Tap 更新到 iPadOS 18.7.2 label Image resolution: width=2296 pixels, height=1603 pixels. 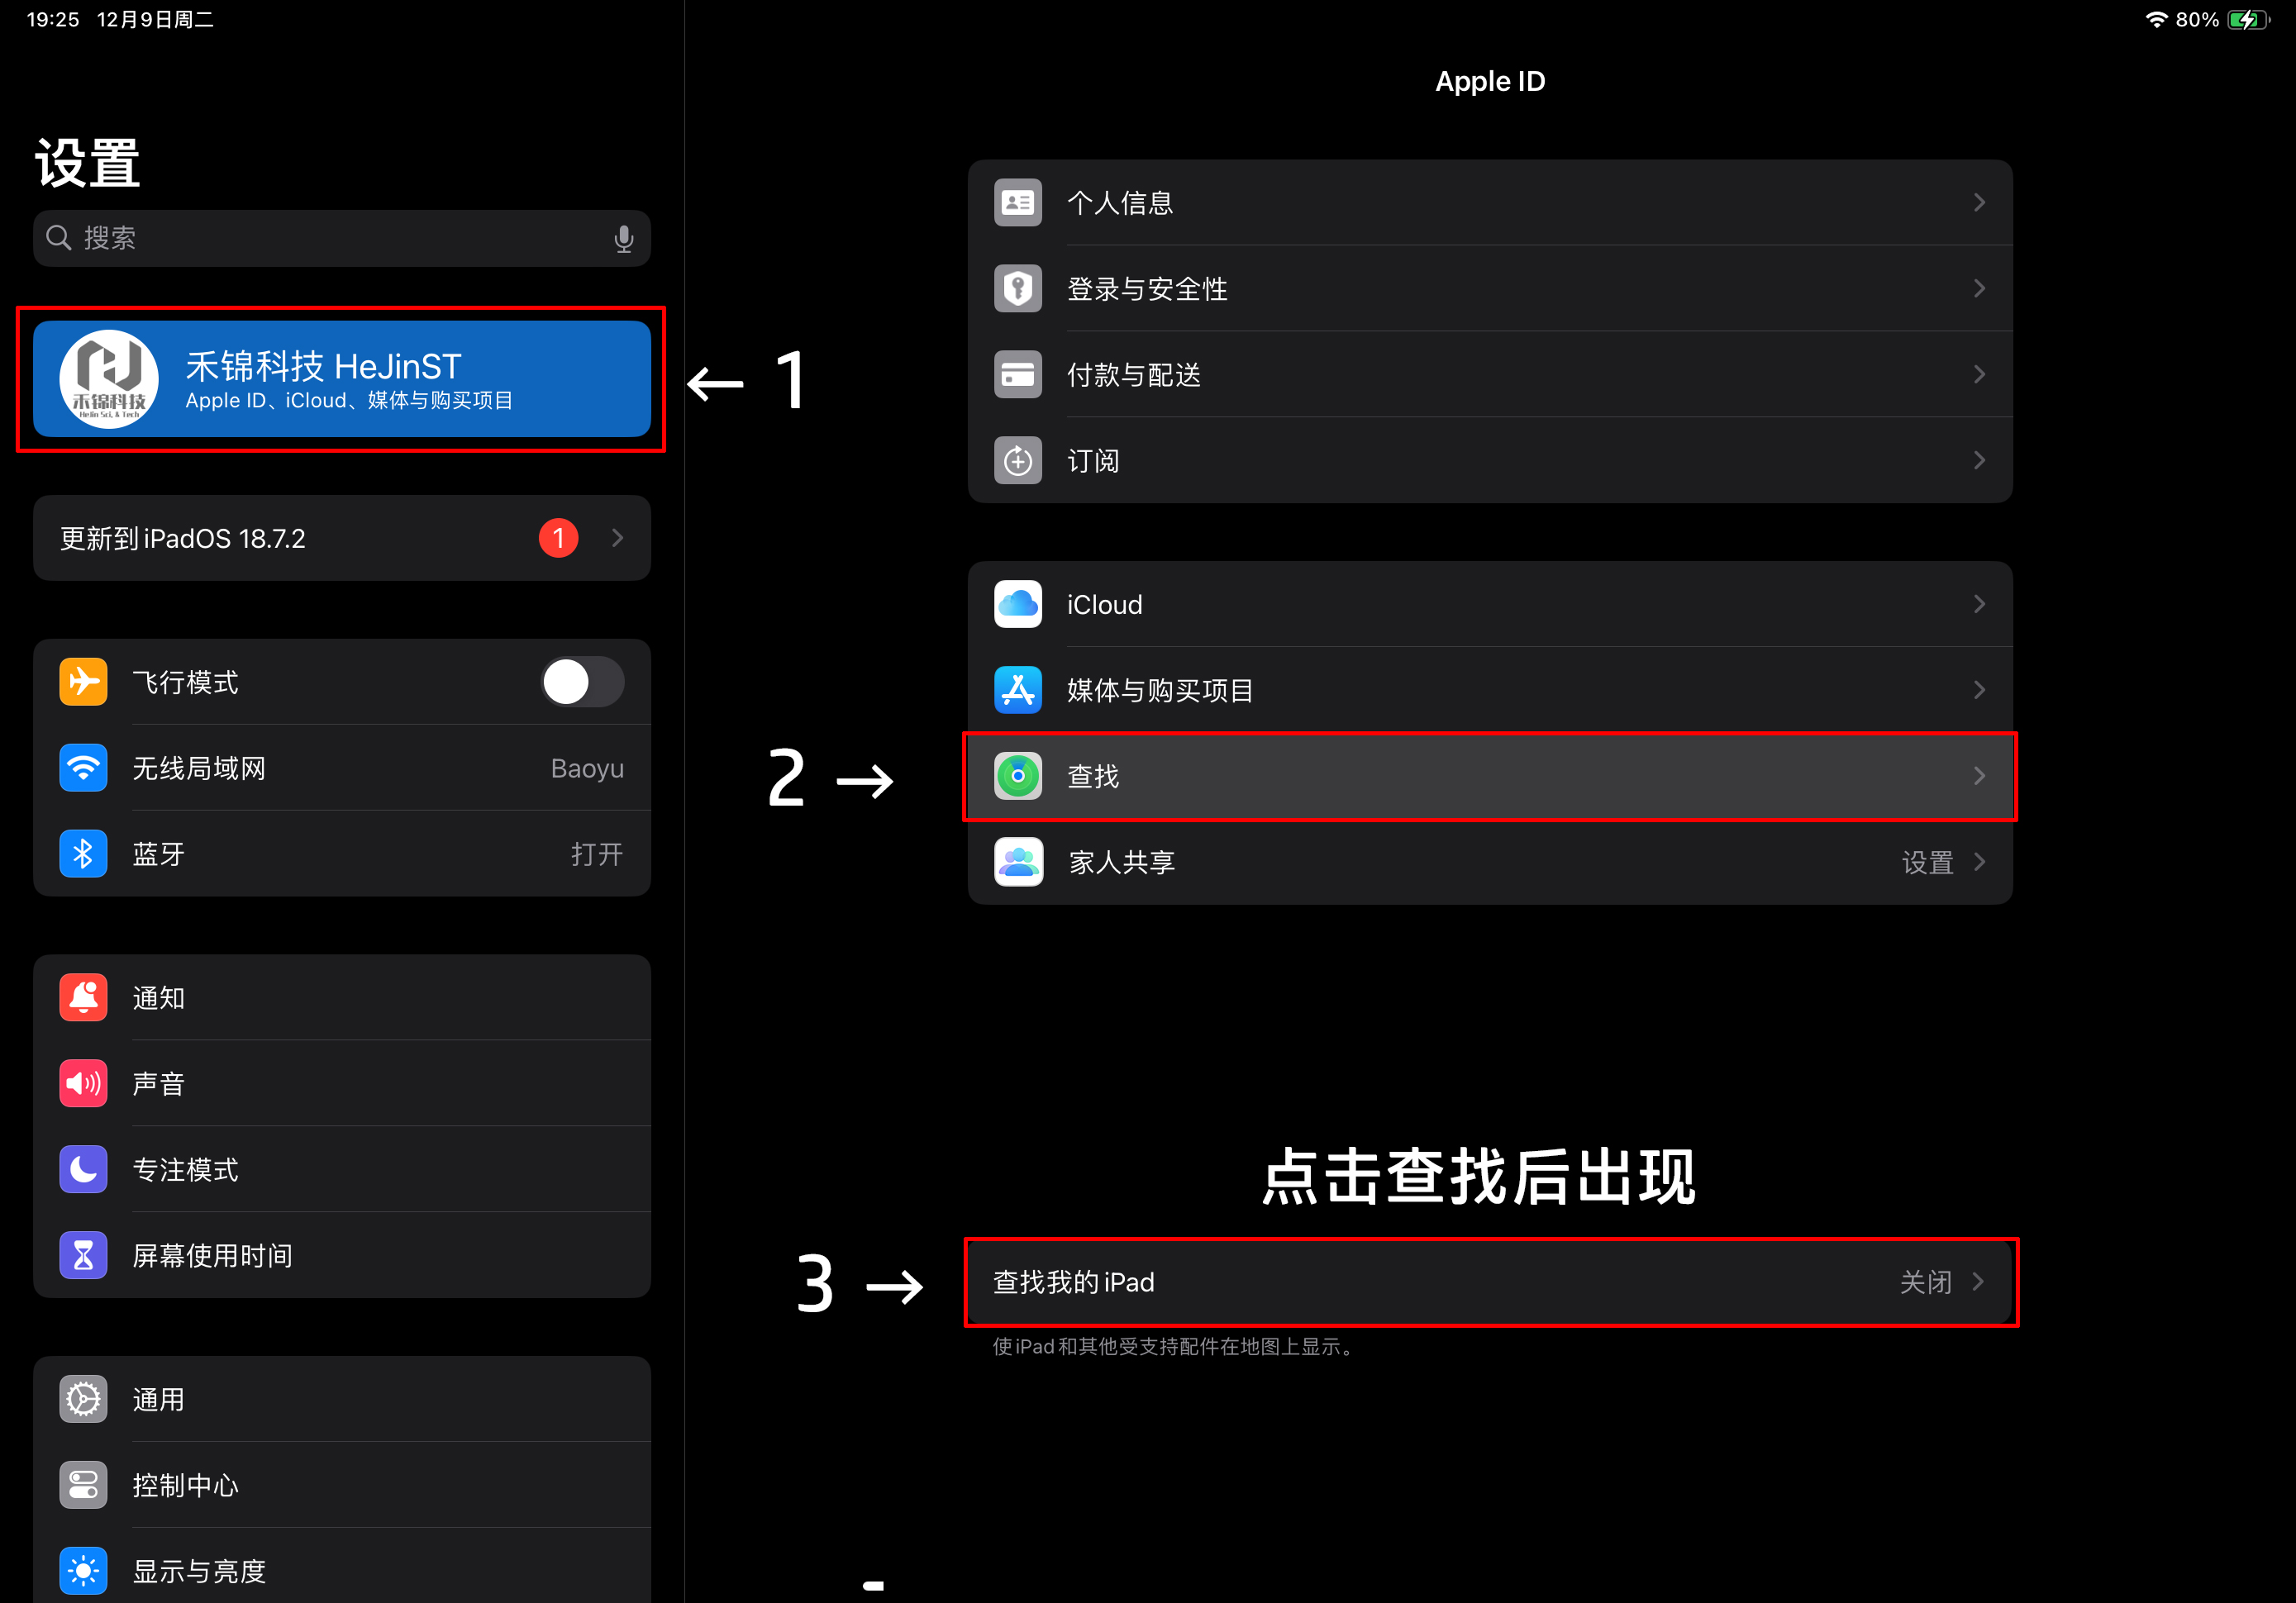tap(183, 539)
